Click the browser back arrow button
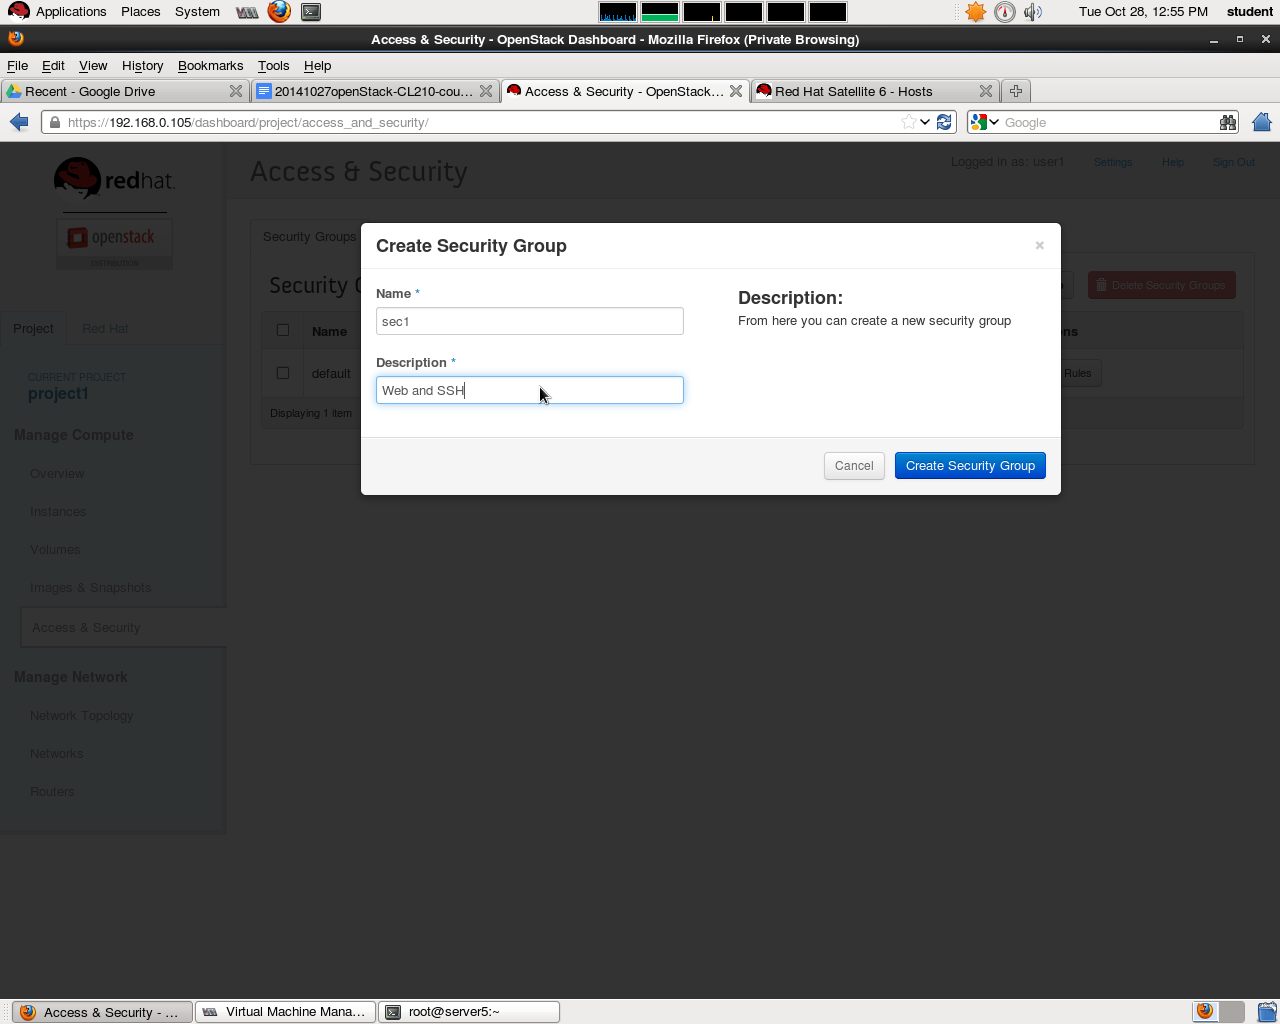 click(19, 122)
